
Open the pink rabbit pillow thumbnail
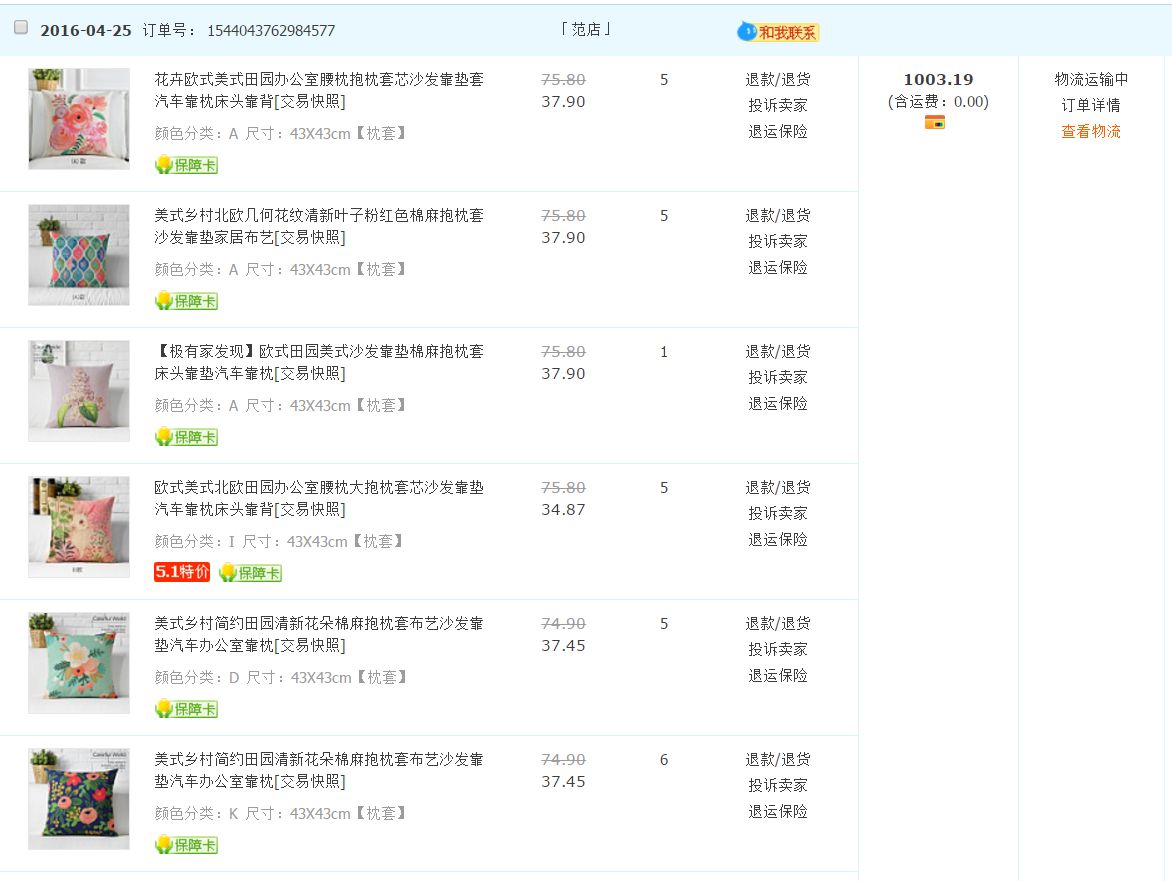pos(79,527)
